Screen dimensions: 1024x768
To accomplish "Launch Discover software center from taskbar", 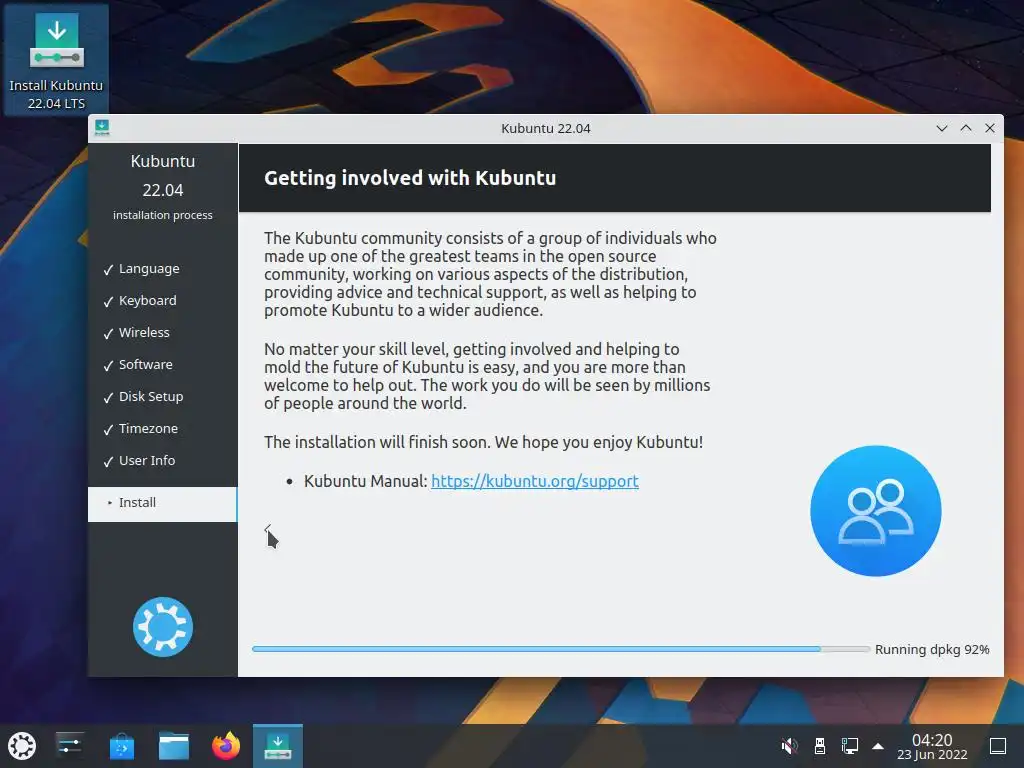I will click(x=121, y=746).
